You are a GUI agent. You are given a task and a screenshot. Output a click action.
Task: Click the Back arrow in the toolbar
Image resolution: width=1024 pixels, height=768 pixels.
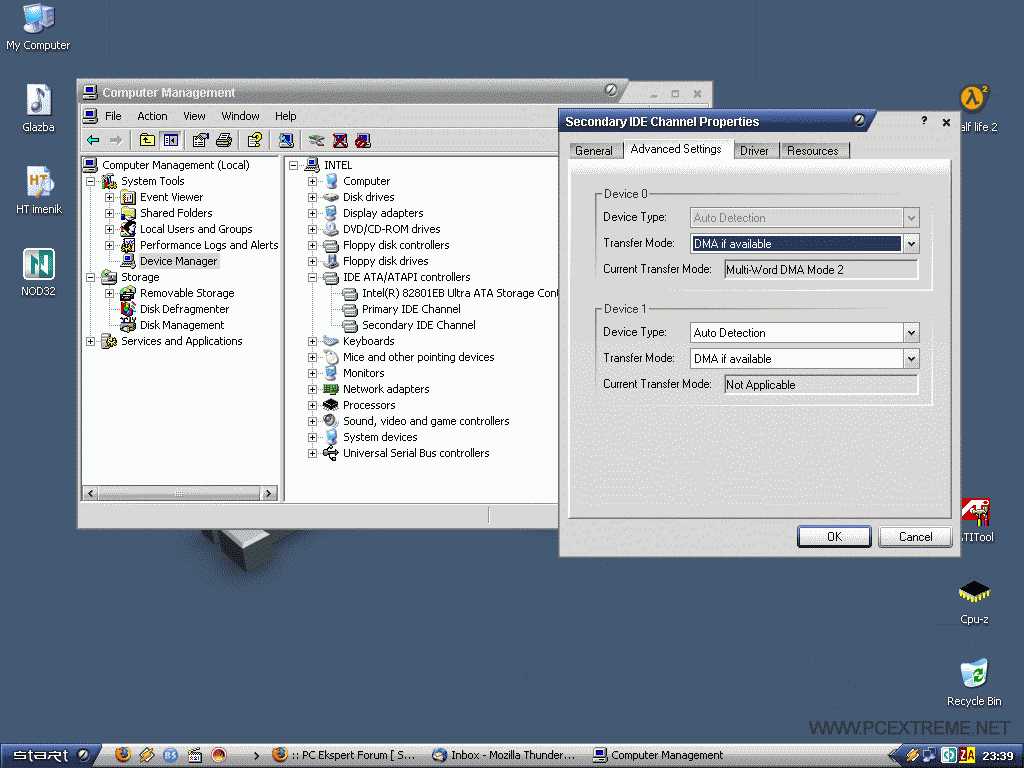click(93, 140)
